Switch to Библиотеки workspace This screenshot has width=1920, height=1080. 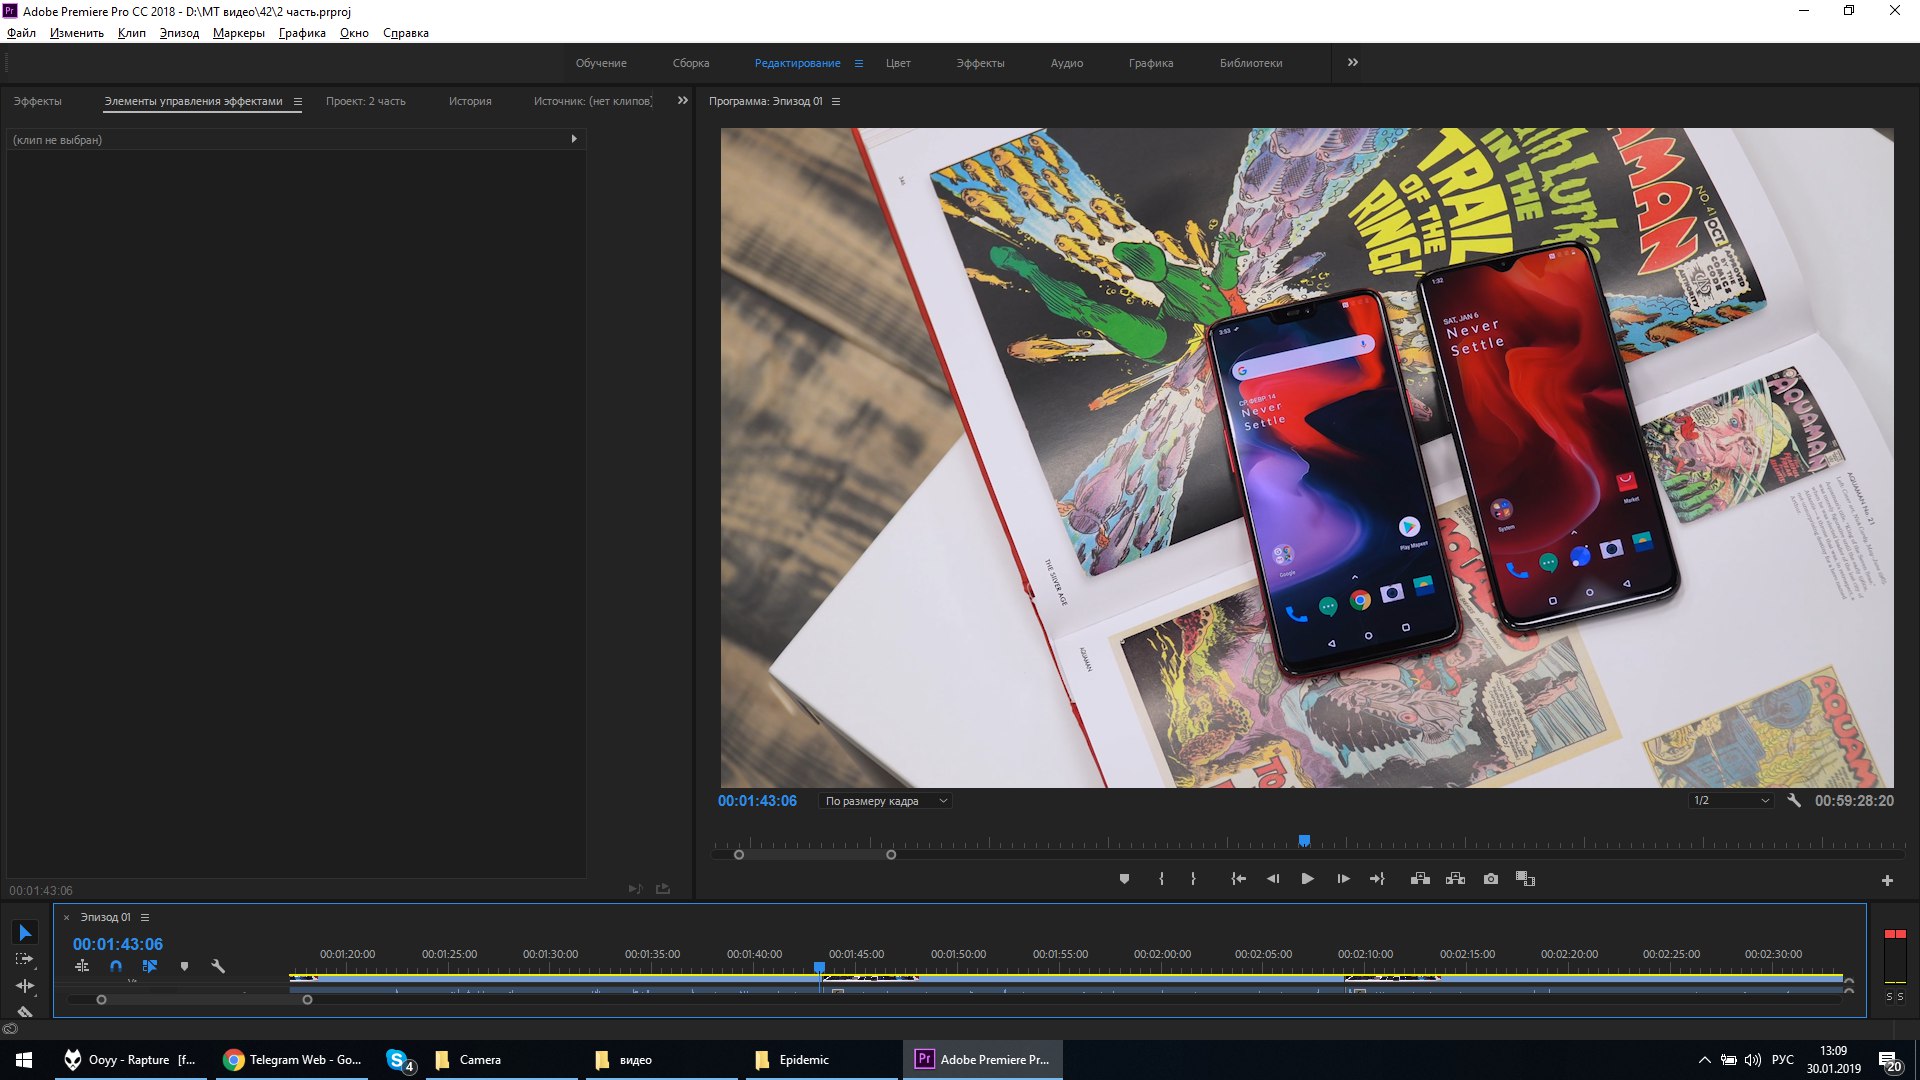pyautogui.click(x=1251, y=63)
